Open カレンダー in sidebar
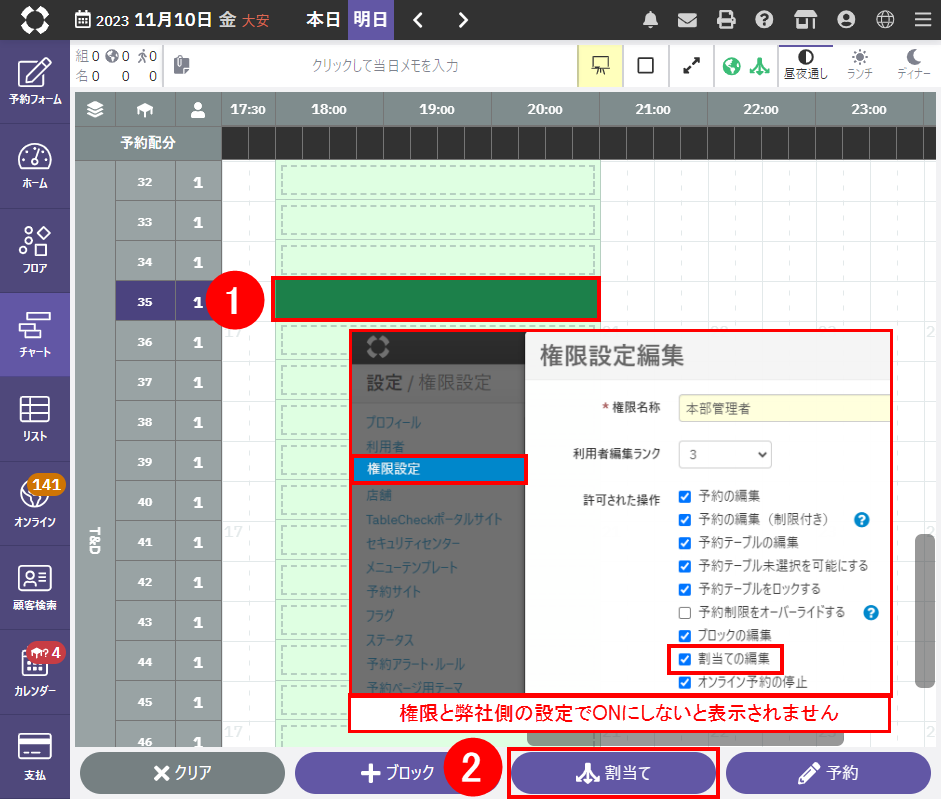This screenshot has width=941, height=799. (x=35, y=671)
